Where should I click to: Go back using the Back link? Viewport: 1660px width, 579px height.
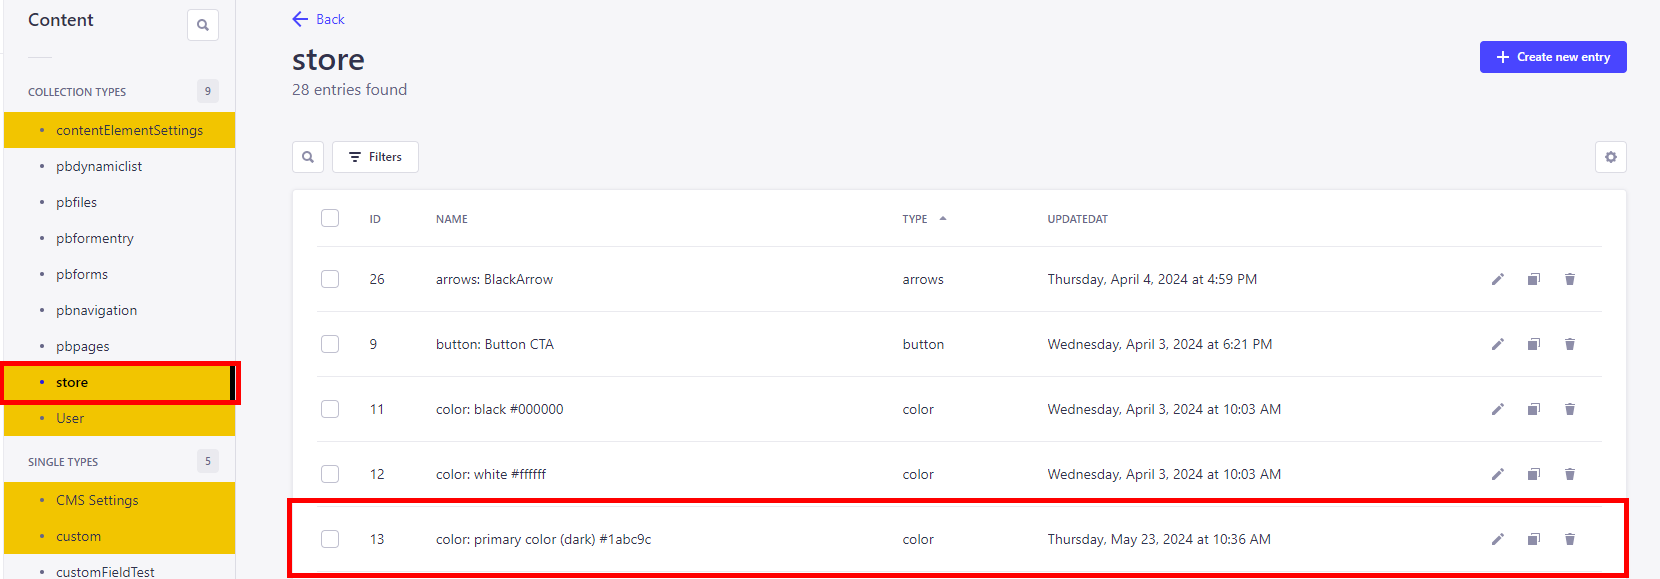click(318, 19)
